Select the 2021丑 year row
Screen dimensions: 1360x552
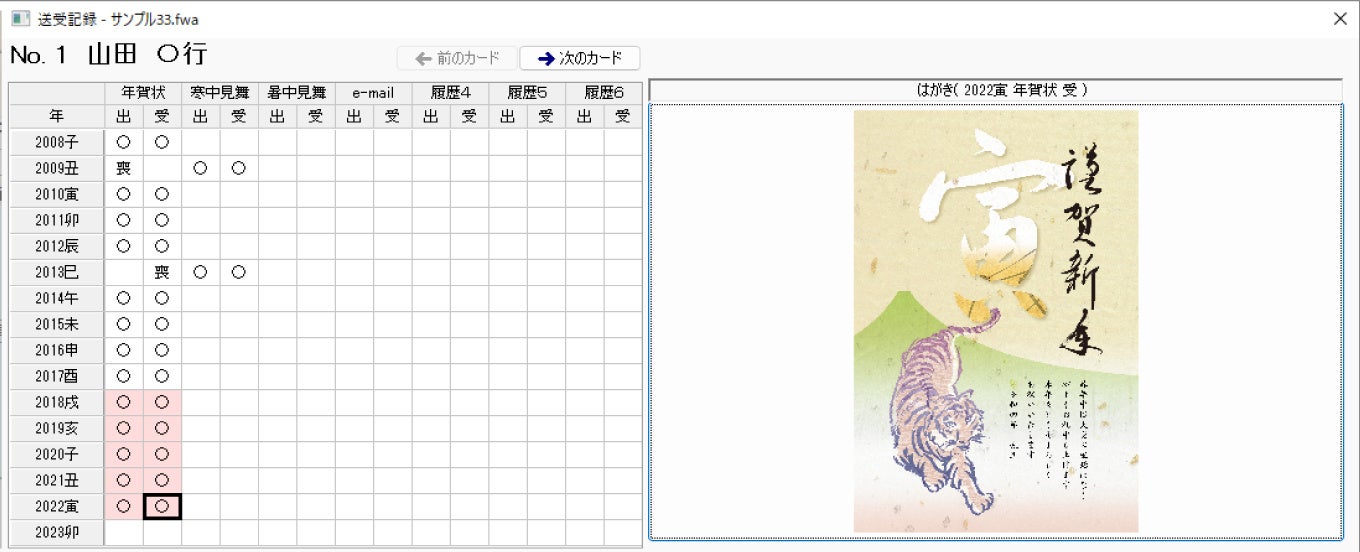[x=57, y=480]
